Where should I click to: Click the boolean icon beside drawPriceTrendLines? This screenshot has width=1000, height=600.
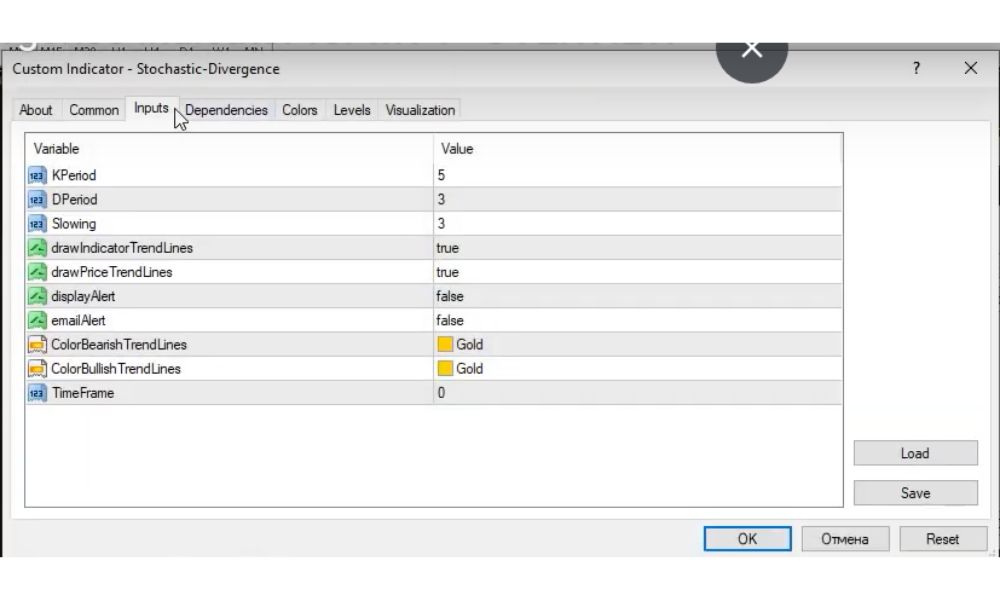point(37,272)
